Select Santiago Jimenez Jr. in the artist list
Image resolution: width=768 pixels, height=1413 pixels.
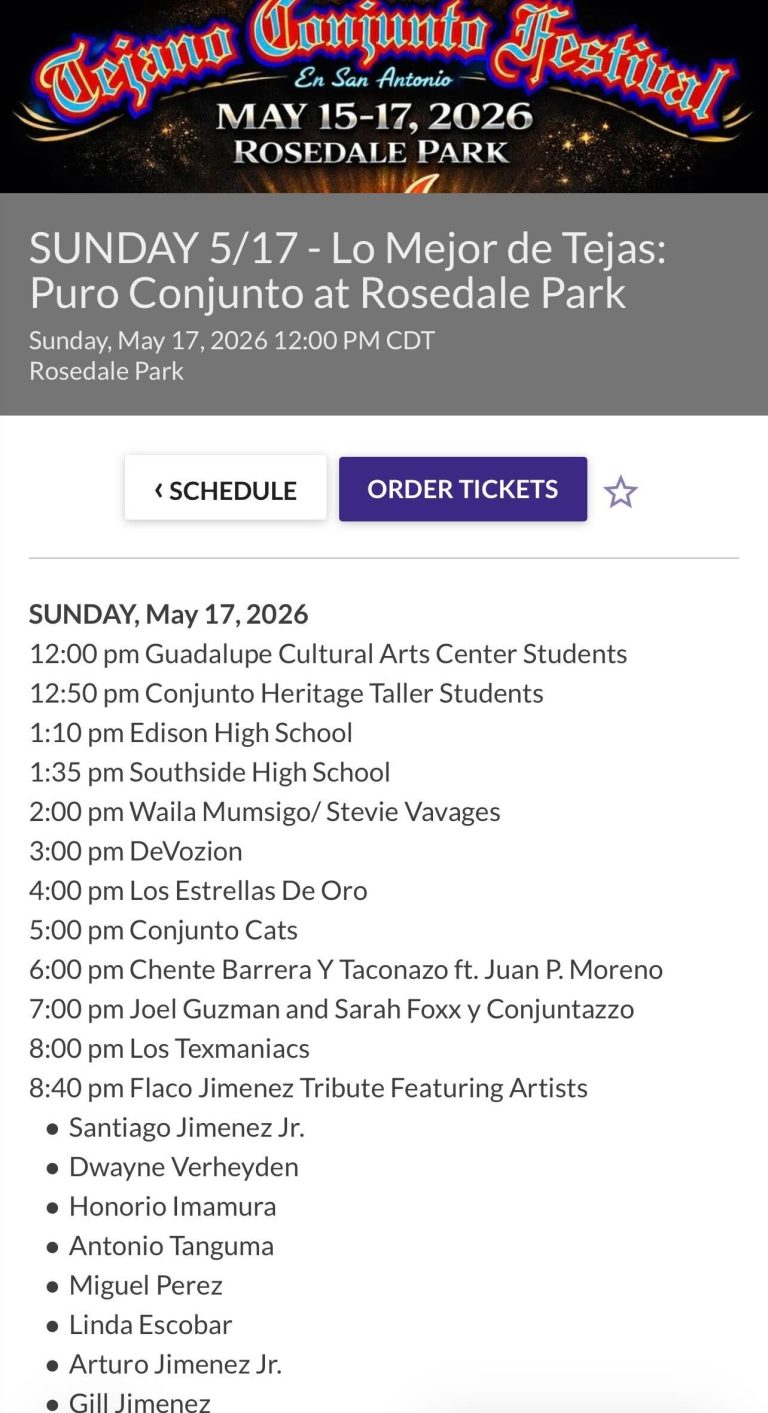coord(186,1127)
